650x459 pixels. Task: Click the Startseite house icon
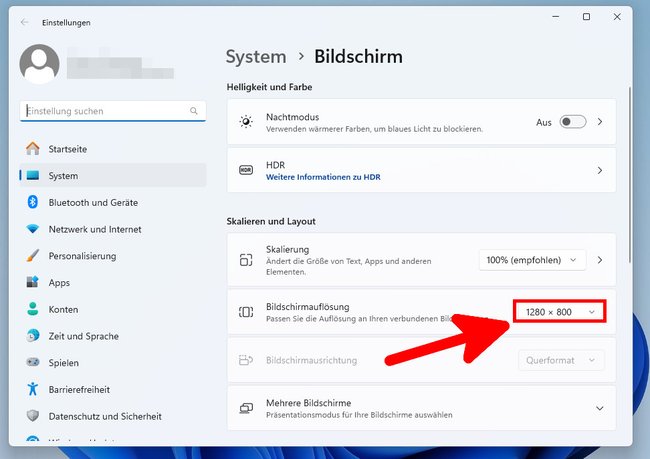[33, 148]
